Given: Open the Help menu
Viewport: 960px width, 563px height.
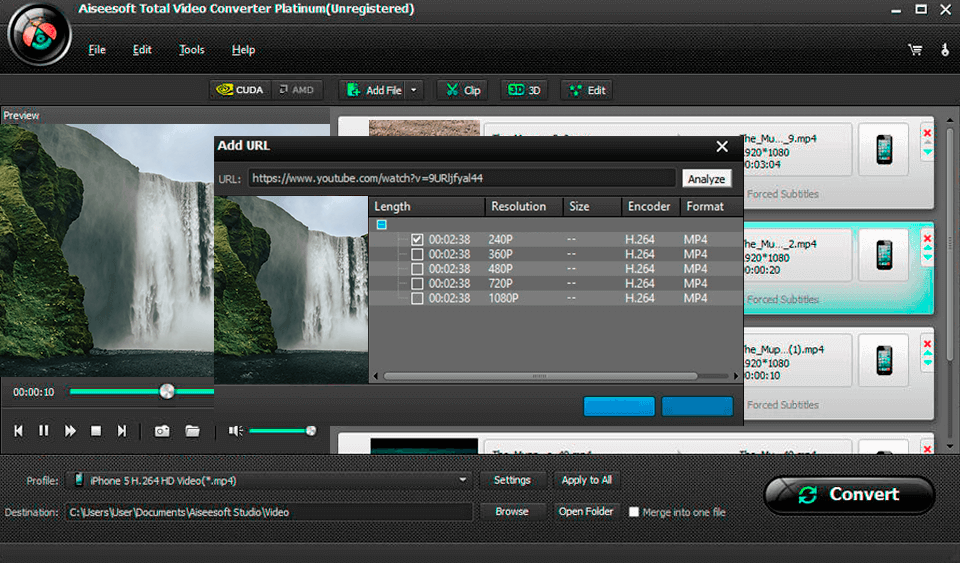Looking at the screenshot, I should pos(243,50).
